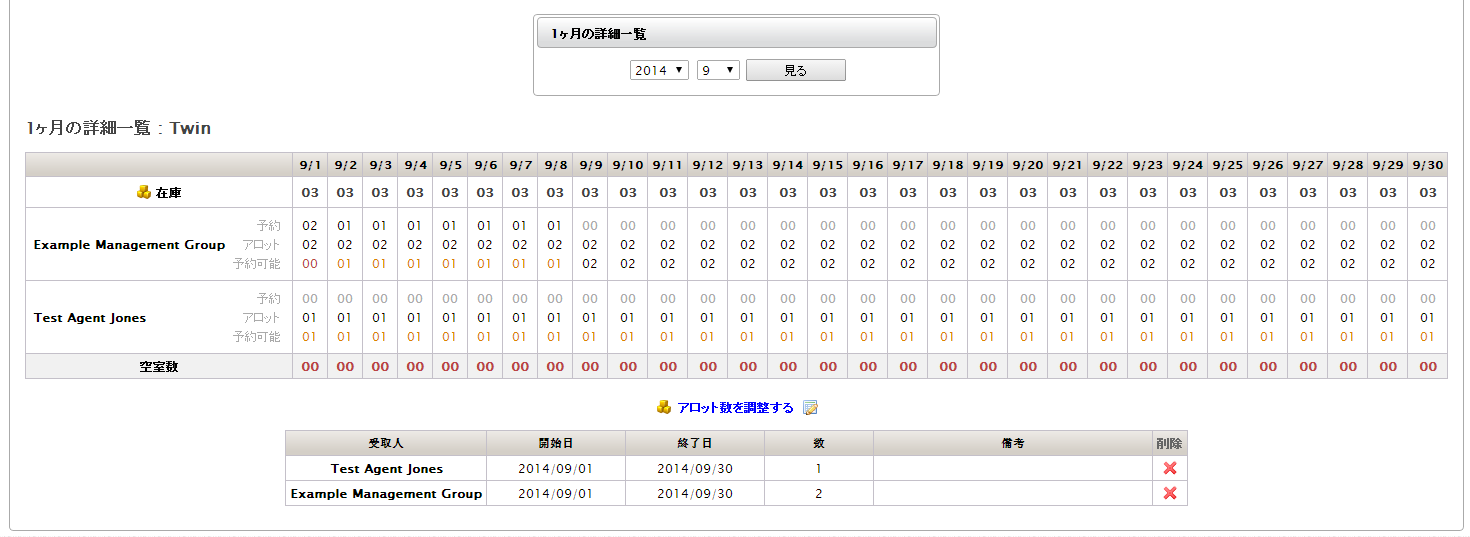
Task: Click the 開始日 column header
Action: click(x=555, y=443)
